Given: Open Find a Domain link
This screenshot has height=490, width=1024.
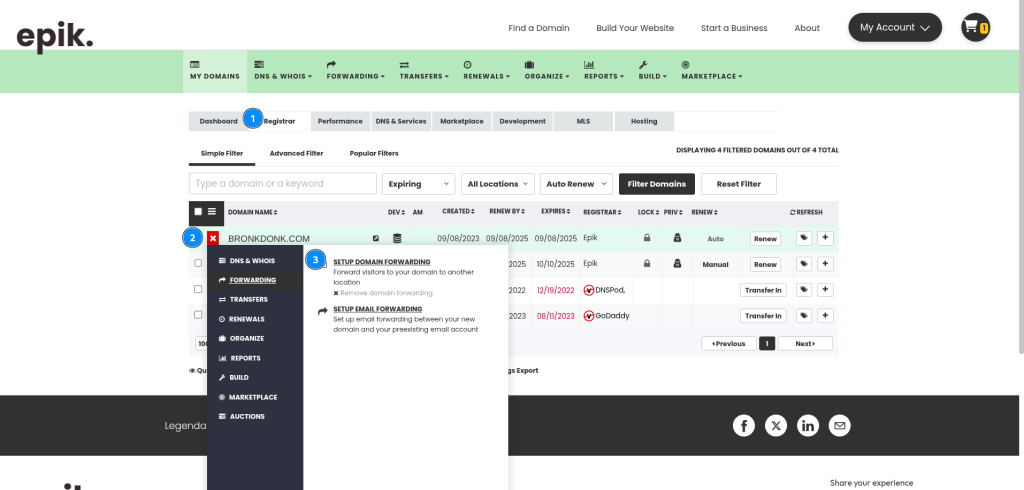Looking at the screenshot, I should (539, 28).
